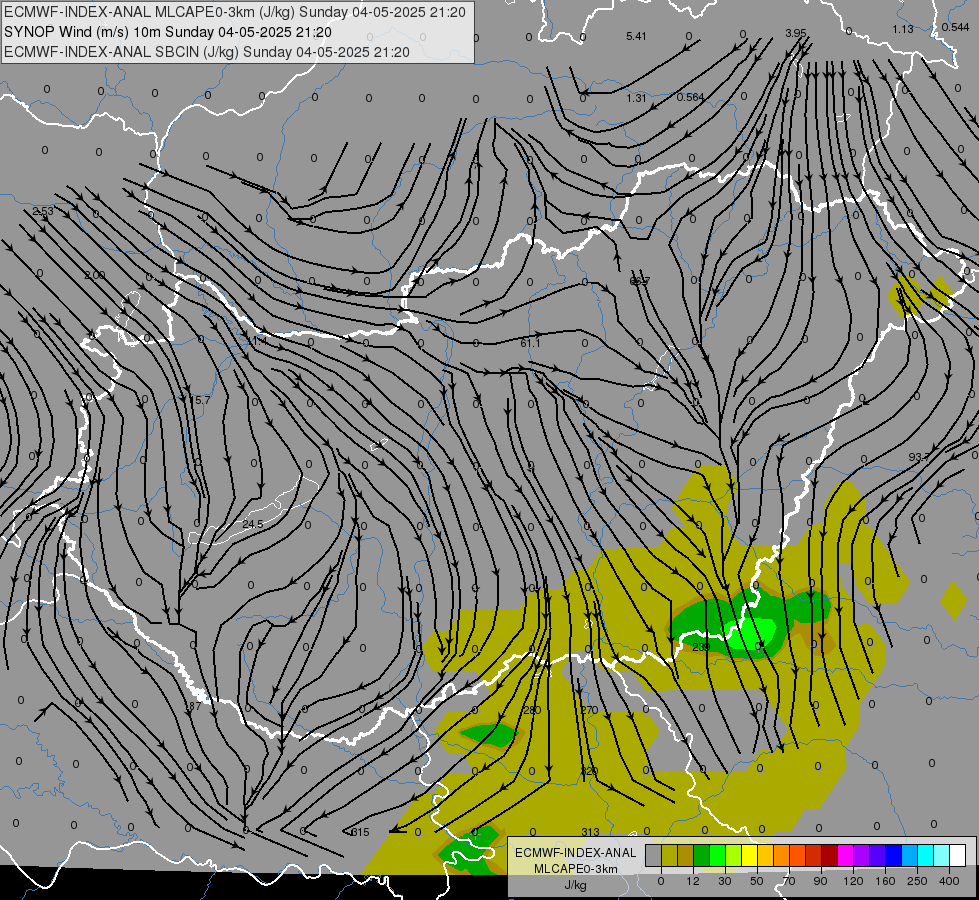The height and width of the screenshot is (900, 979).
Task: Click the 270 value on map
Action: point(589,710)
